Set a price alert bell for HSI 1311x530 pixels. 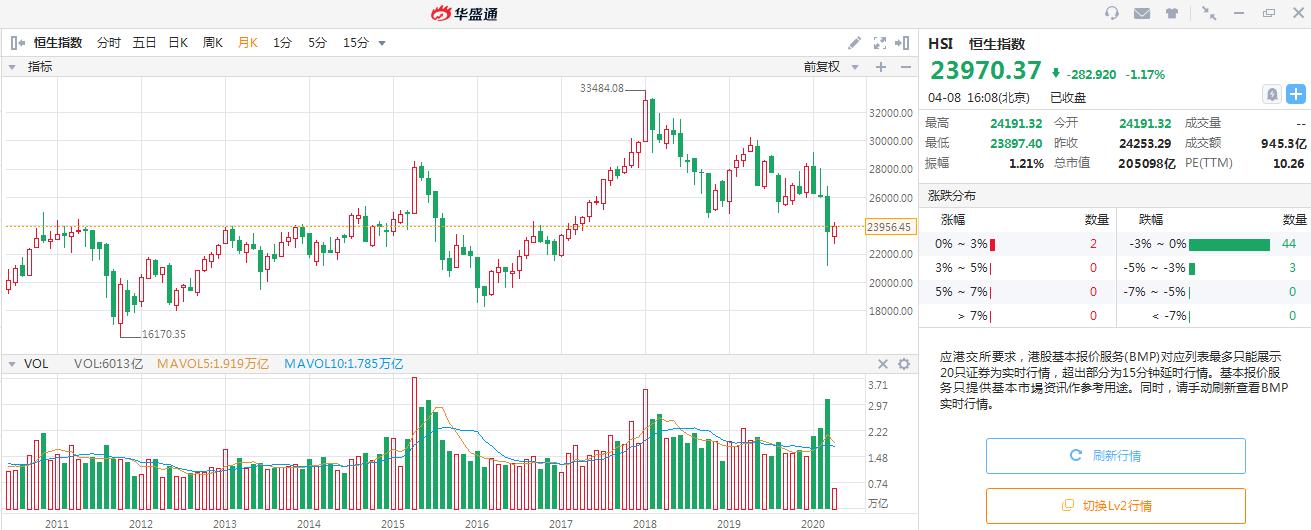(1272, 94)
